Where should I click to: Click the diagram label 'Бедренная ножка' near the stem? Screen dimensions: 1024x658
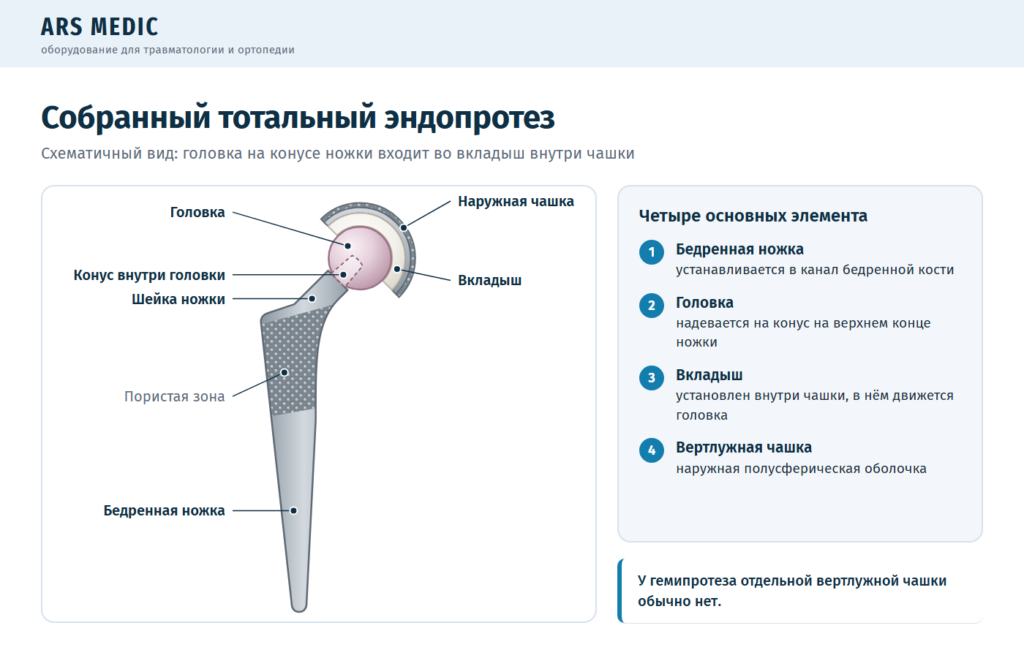point(164,510)
